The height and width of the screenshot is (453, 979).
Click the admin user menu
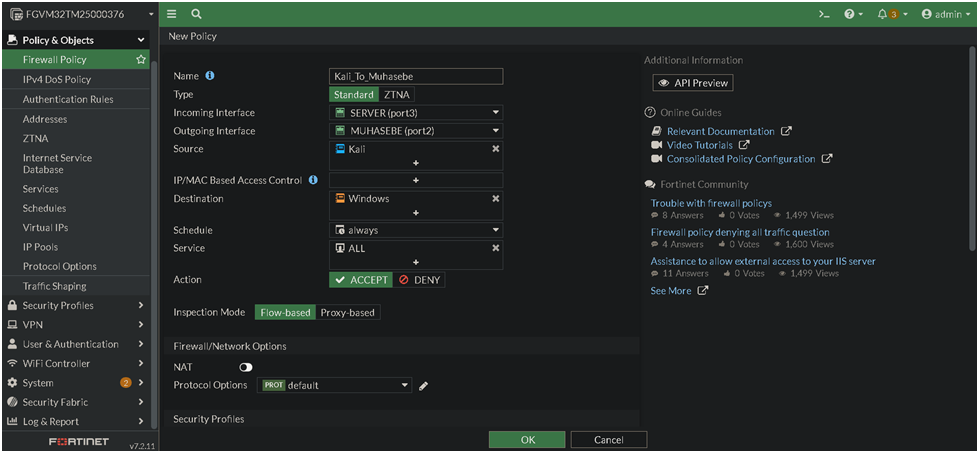946,14
